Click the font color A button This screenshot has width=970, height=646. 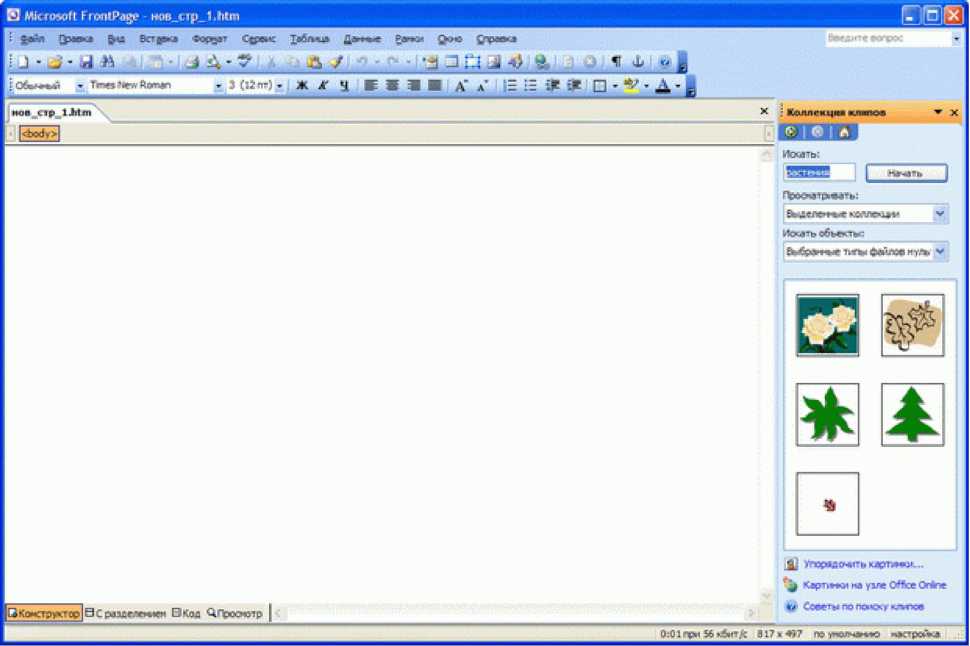(x=662, y=86)
